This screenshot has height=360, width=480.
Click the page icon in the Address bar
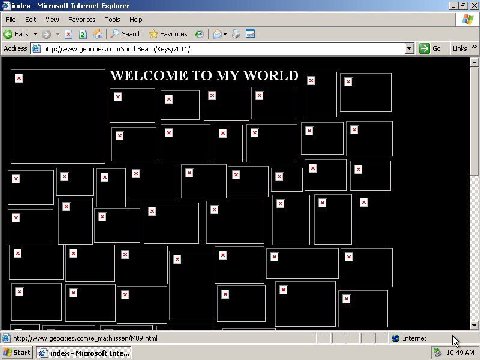point(36,49)
